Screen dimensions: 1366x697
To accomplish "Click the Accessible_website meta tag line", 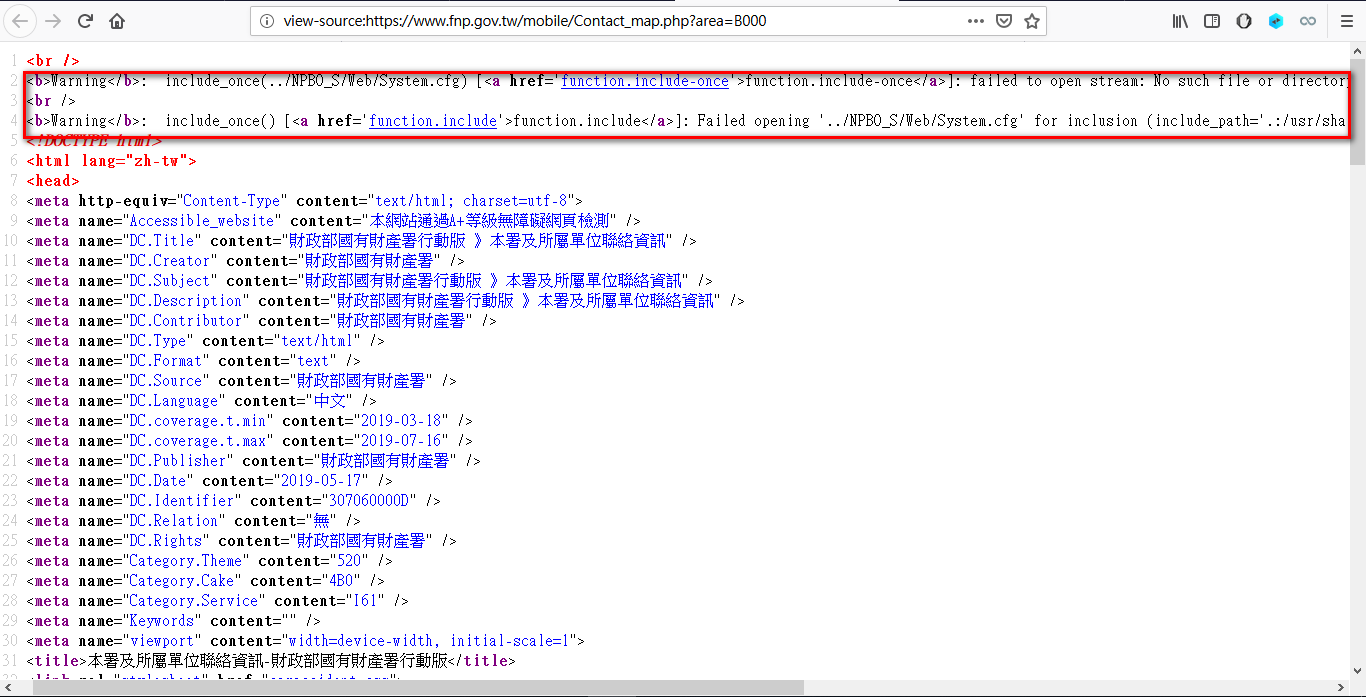I will [333, 221].
